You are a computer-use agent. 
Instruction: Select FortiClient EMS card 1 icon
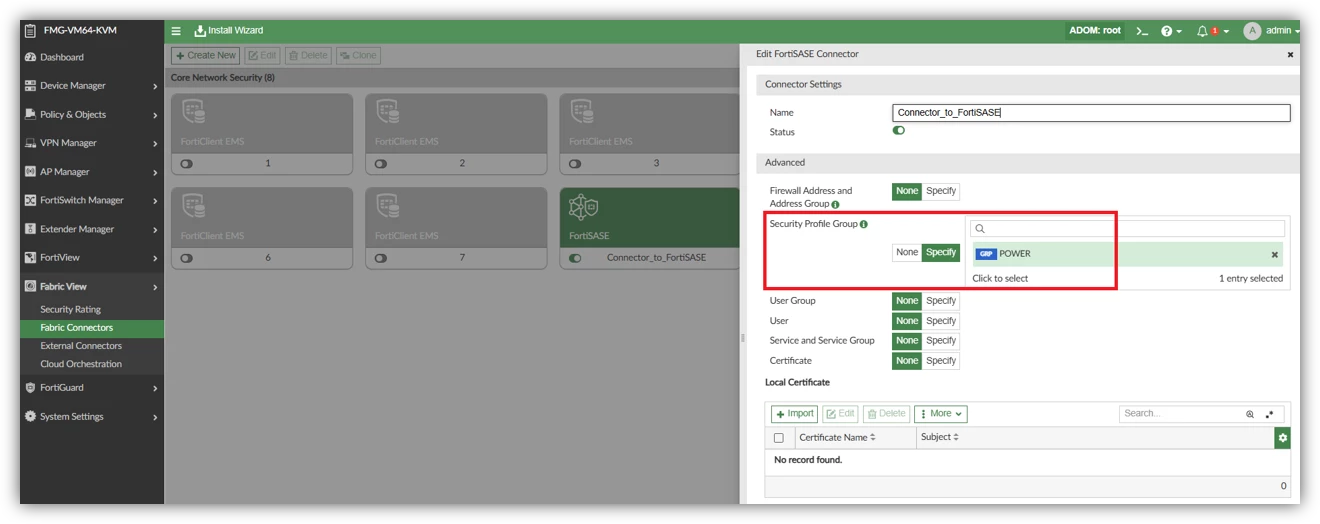click(194, 112)
